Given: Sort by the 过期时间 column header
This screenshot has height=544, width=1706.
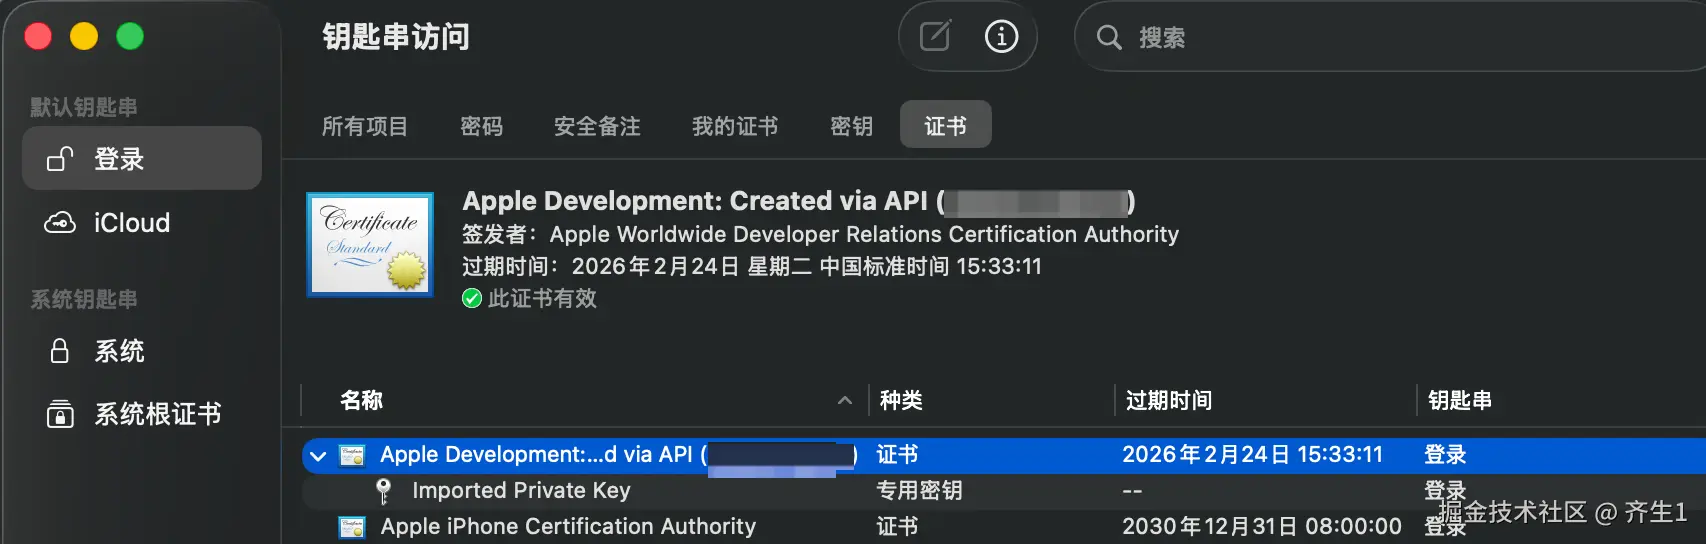Looking at the screenshot, I should [x=1169, y=400].
